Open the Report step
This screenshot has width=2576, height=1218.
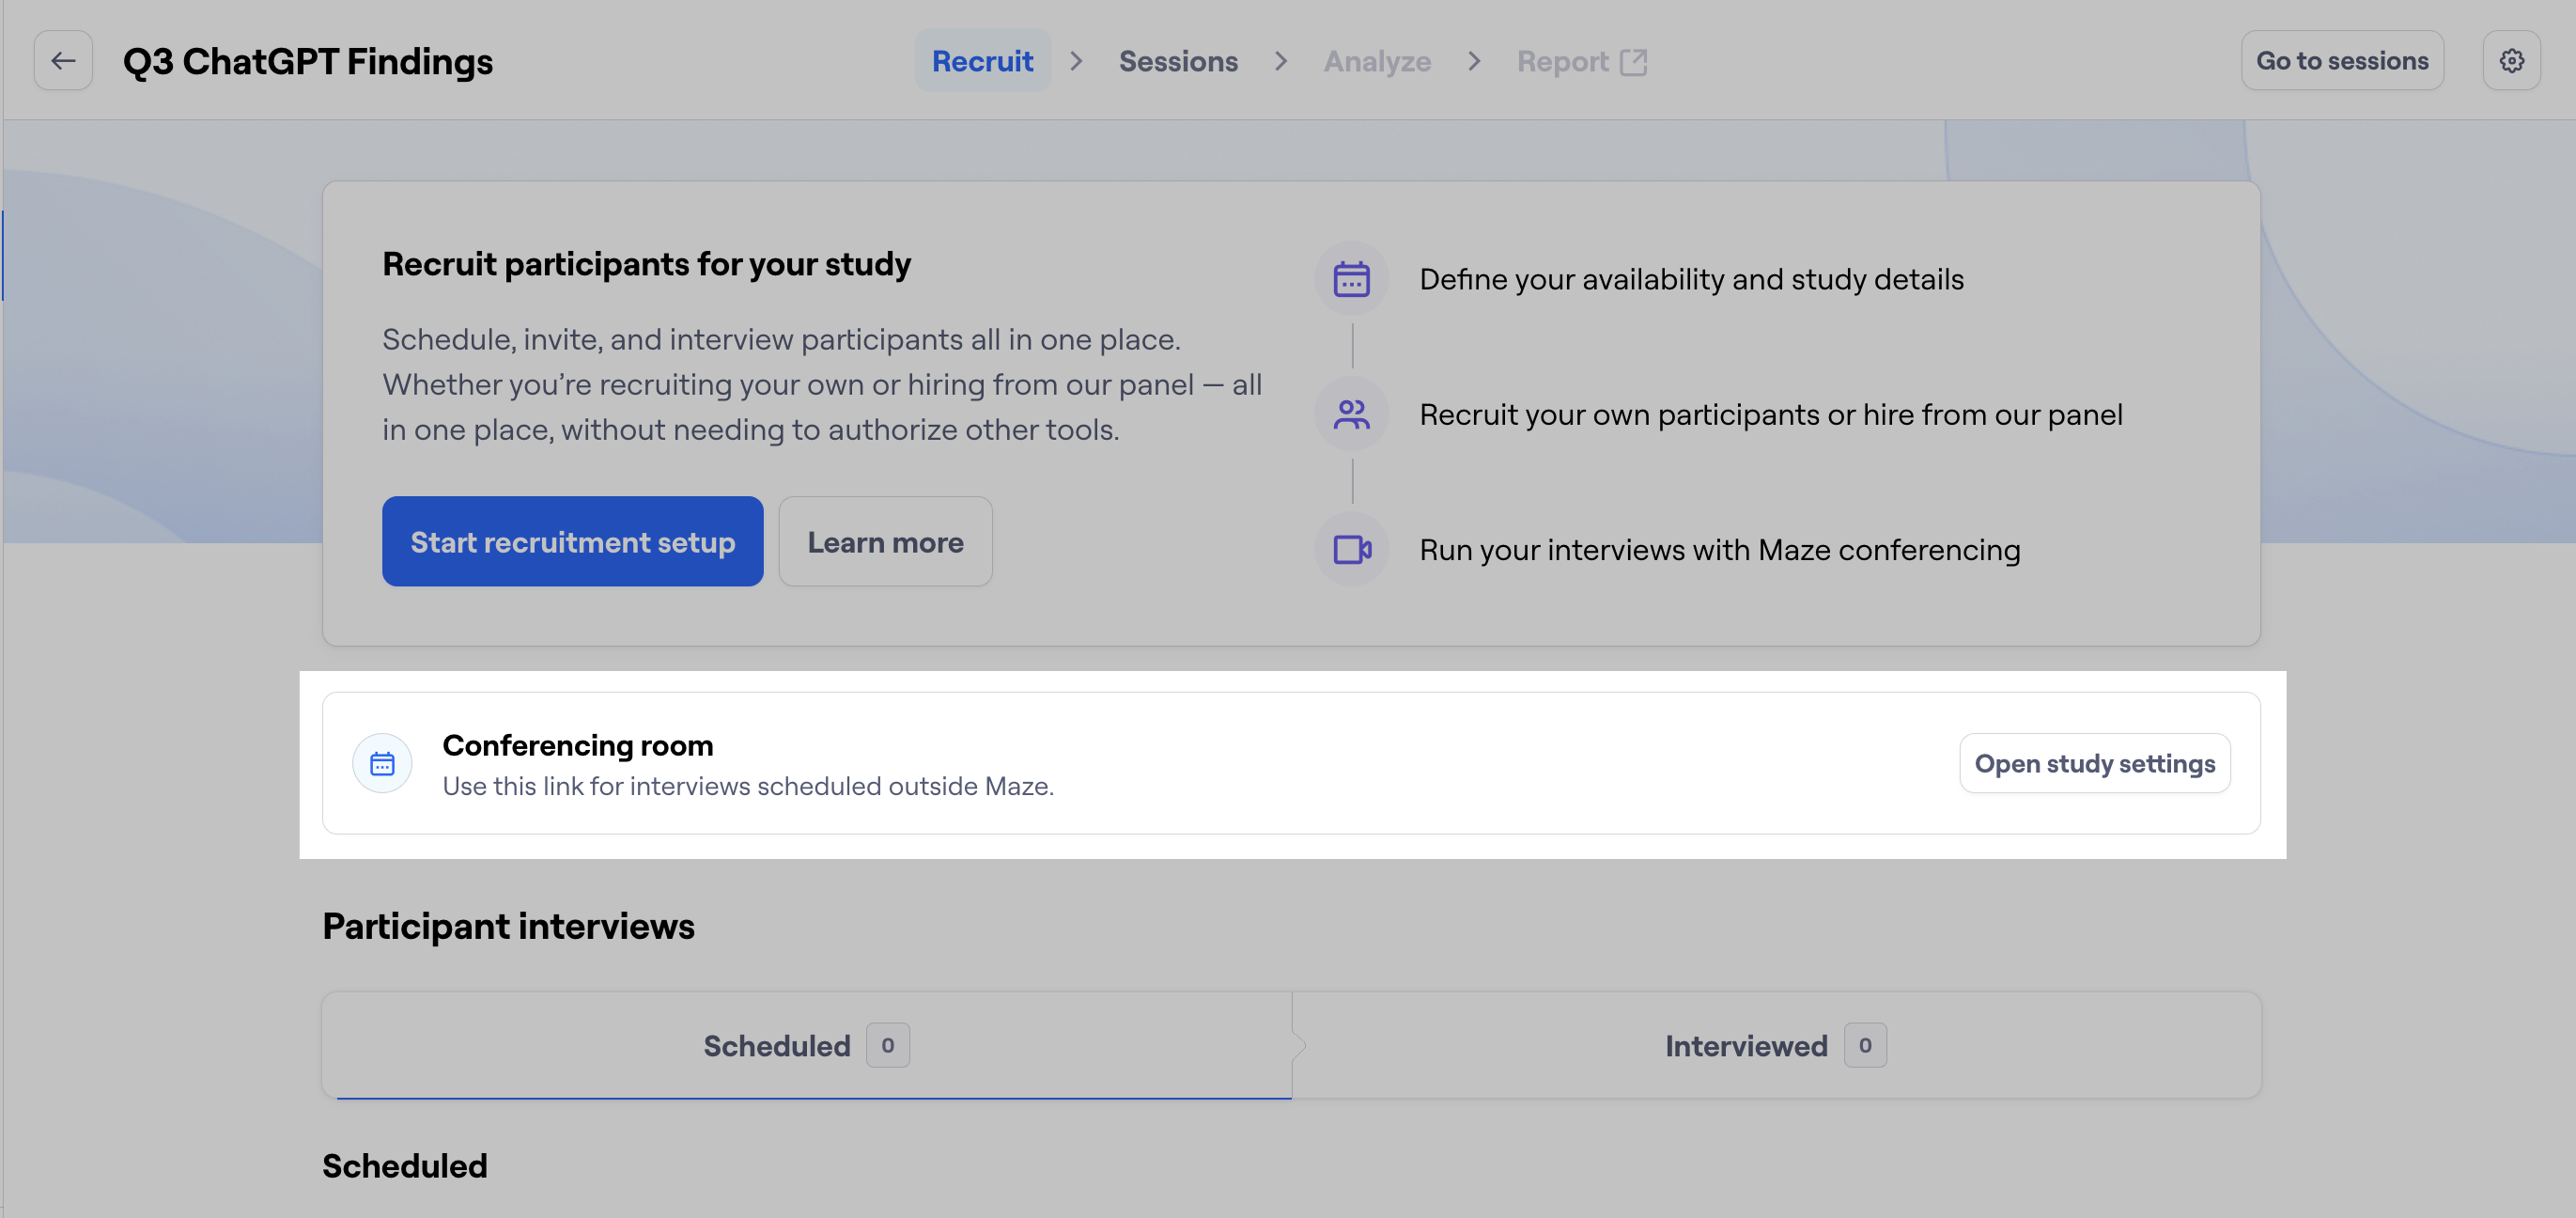coord(1562,62)
